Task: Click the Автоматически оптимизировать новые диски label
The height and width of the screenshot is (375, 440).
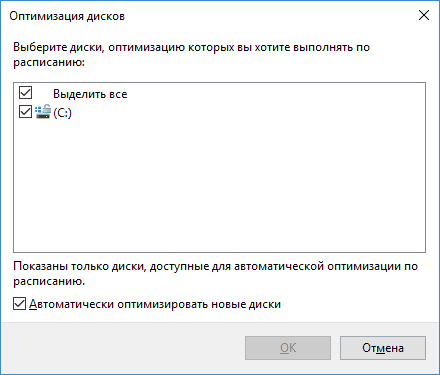Action: [155, 304]
